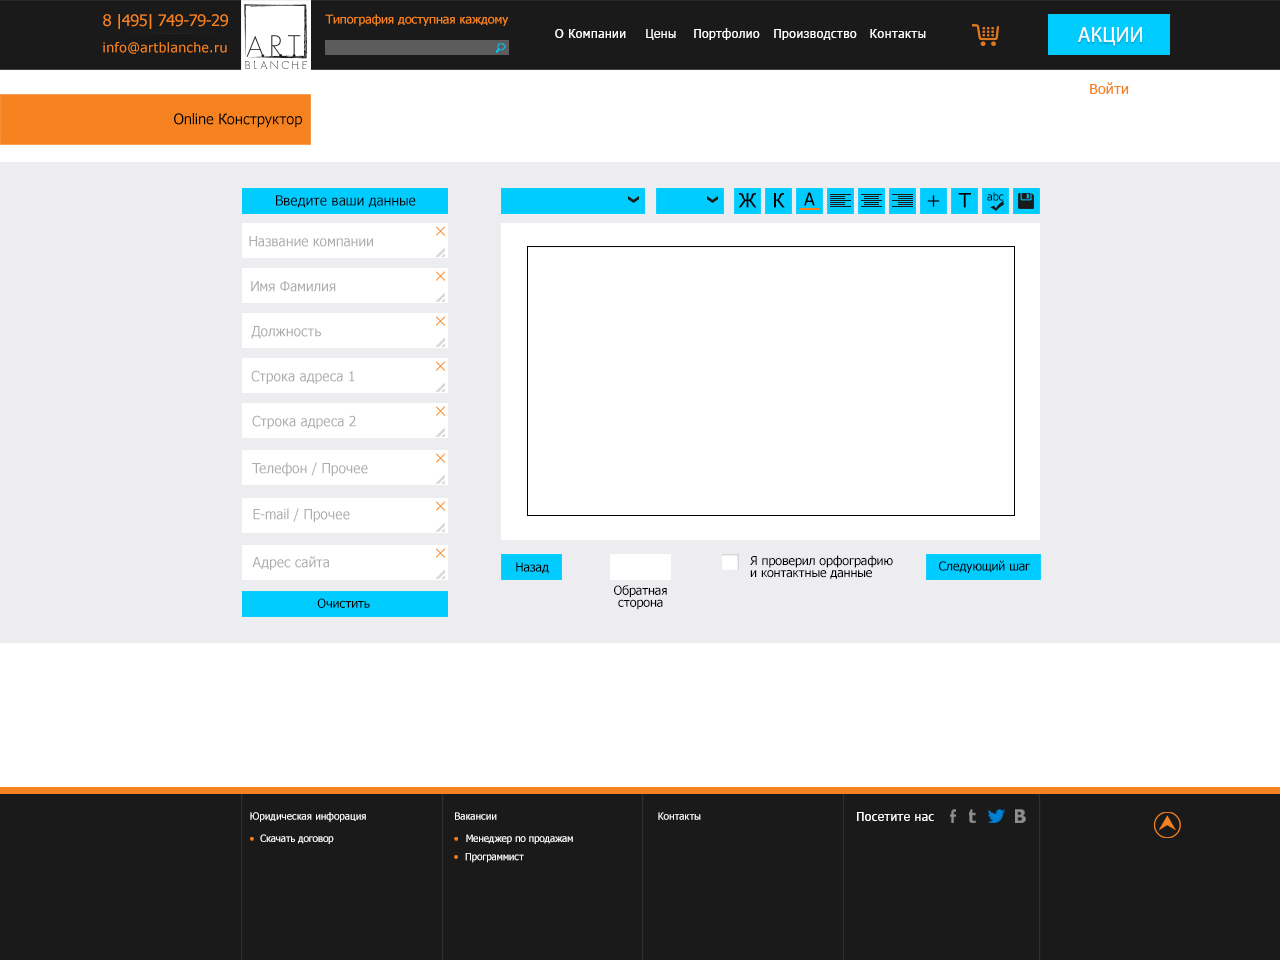
Task: Open the Twitter bird icon in footer
Action: [996, 816]
